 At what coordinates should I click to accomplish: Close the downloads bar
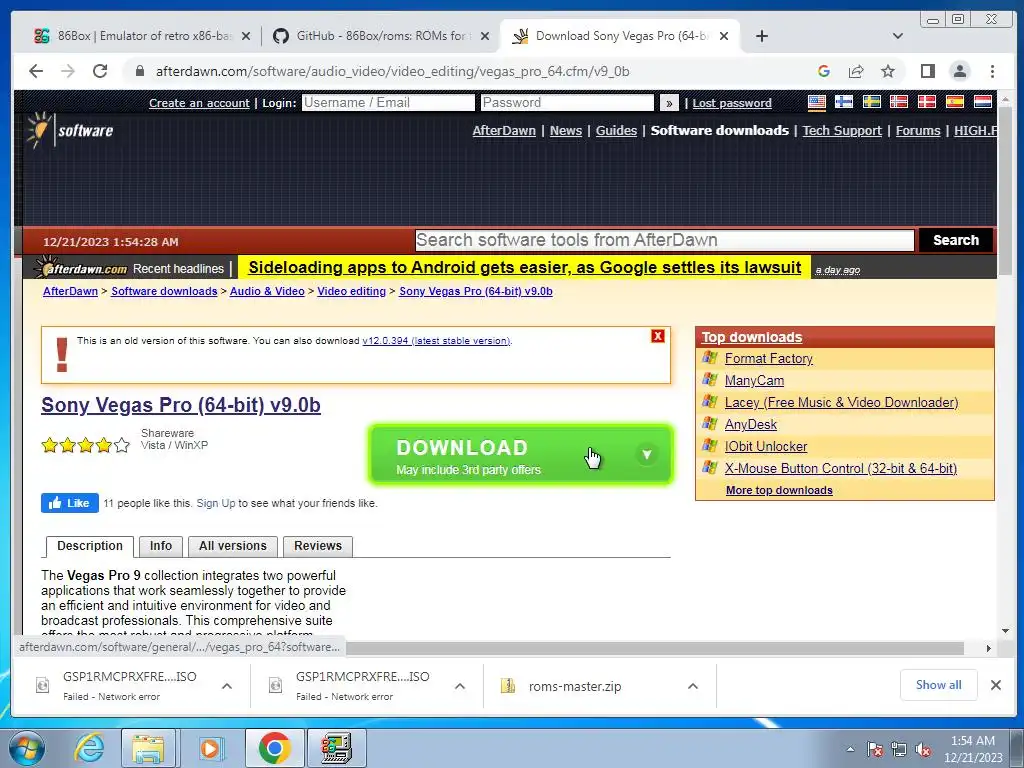coord(995,685)
